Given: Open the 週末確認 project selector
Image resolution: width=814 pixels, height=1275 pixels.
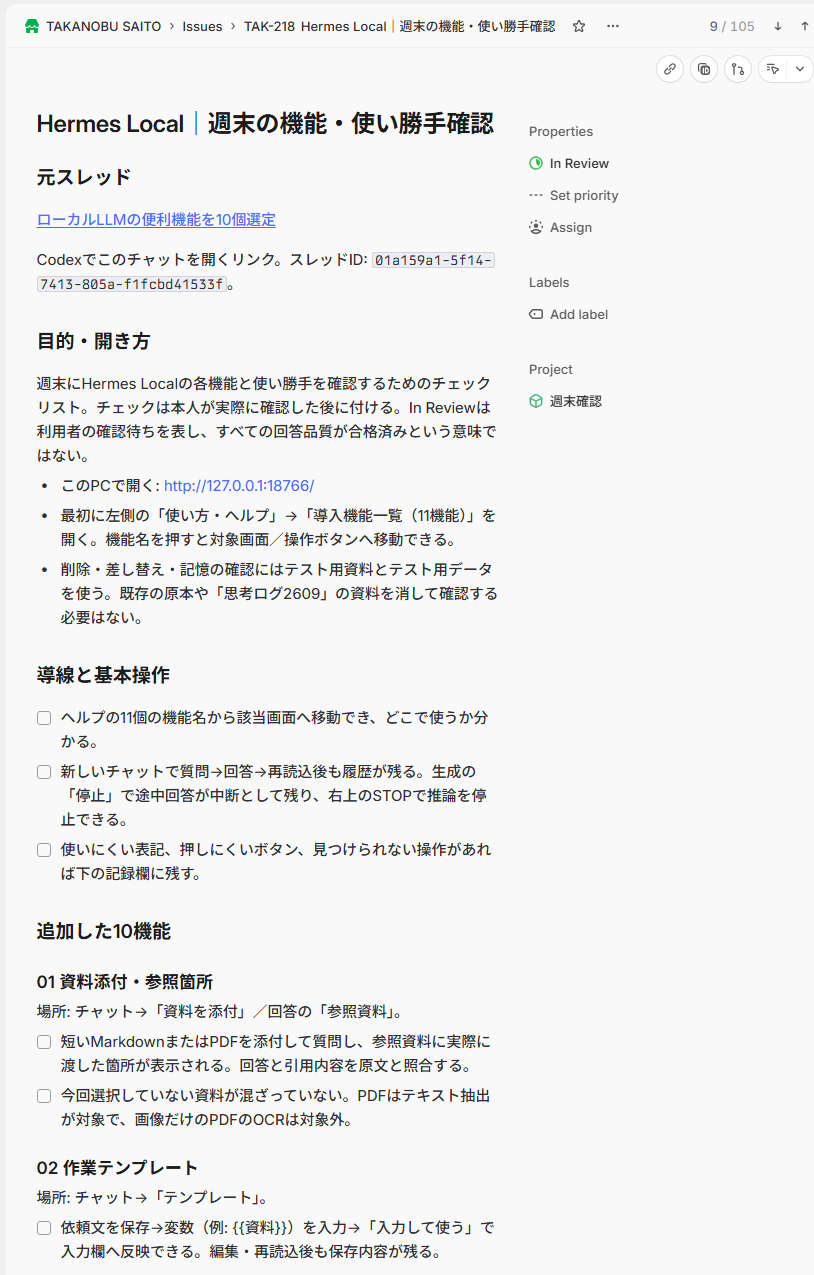Looking at the screenshot, I should click(565, 401).
